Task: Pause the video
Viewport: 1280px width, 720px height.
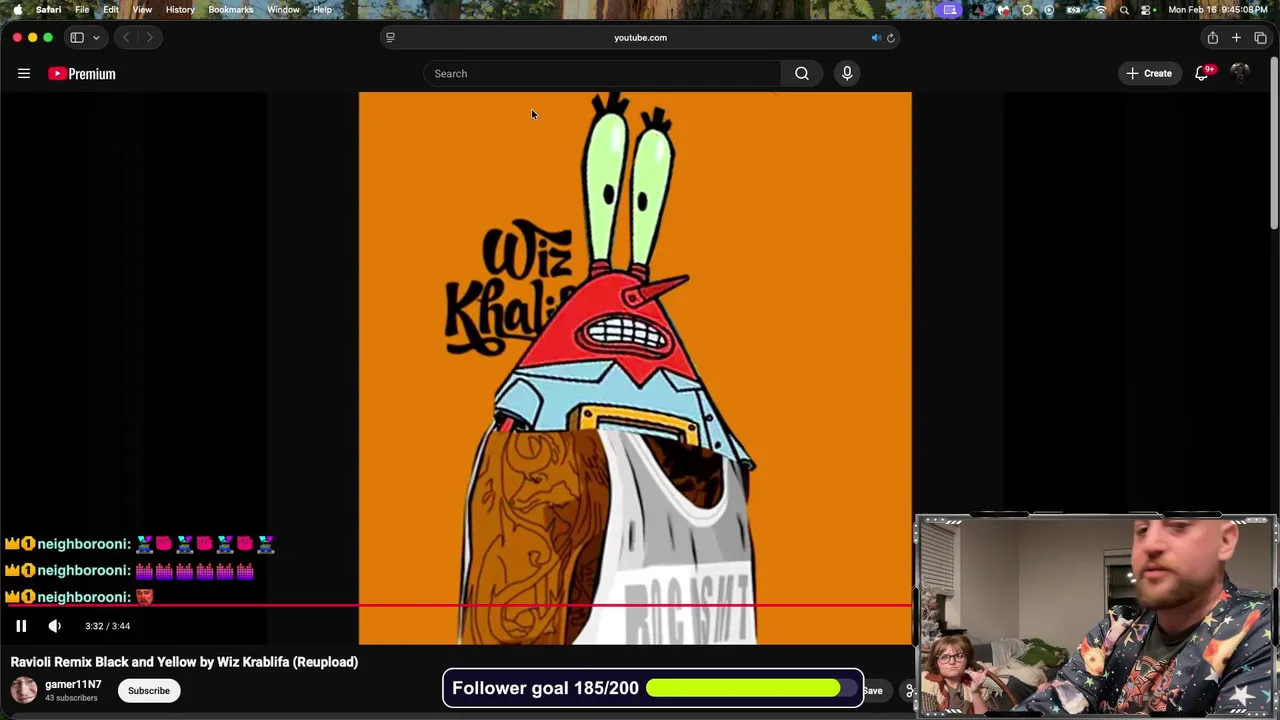Action: point(21,626)
